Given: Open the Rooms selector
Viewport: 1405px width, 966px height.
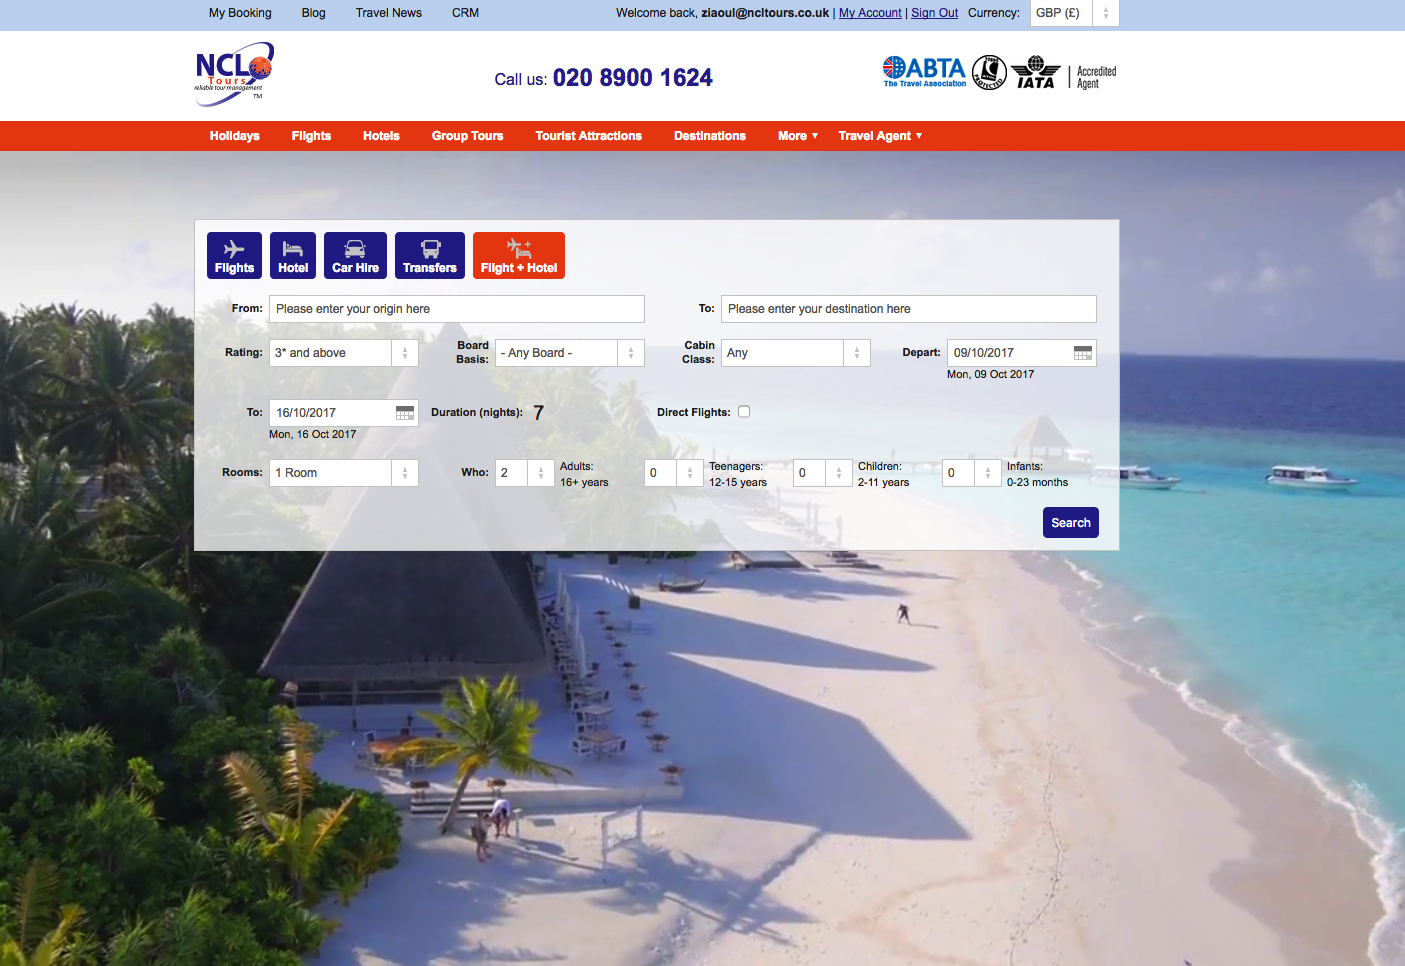Looking at the screenshot, I should [x=343, y=473].
